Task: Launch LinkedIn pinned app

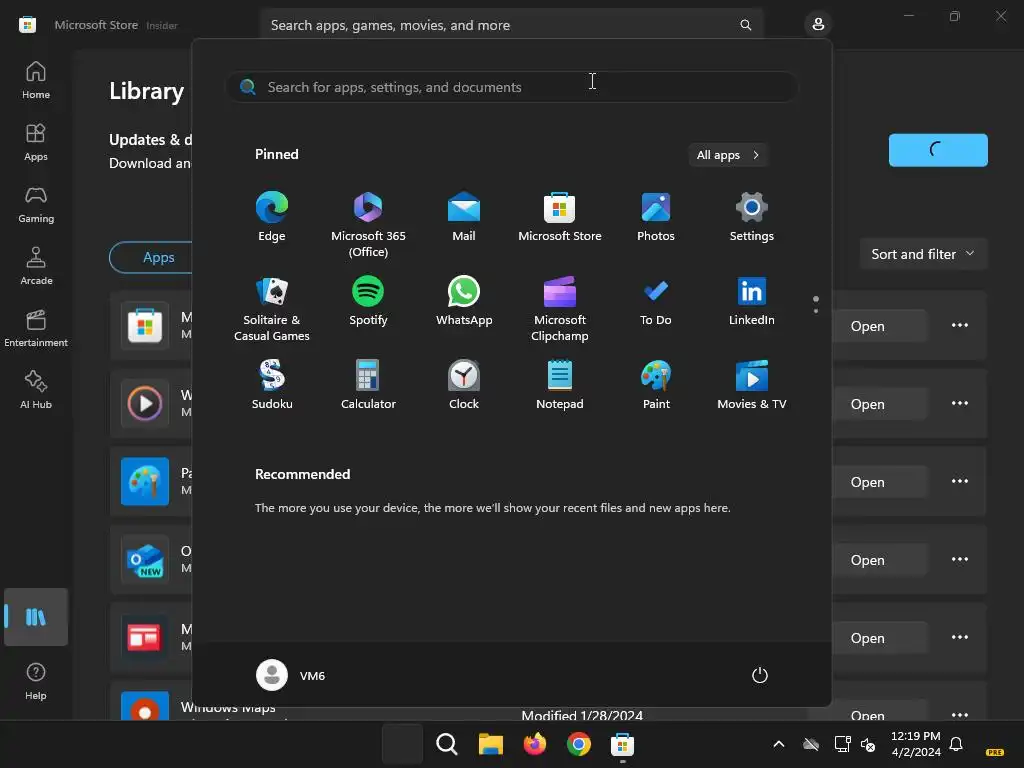Action: 752,301
